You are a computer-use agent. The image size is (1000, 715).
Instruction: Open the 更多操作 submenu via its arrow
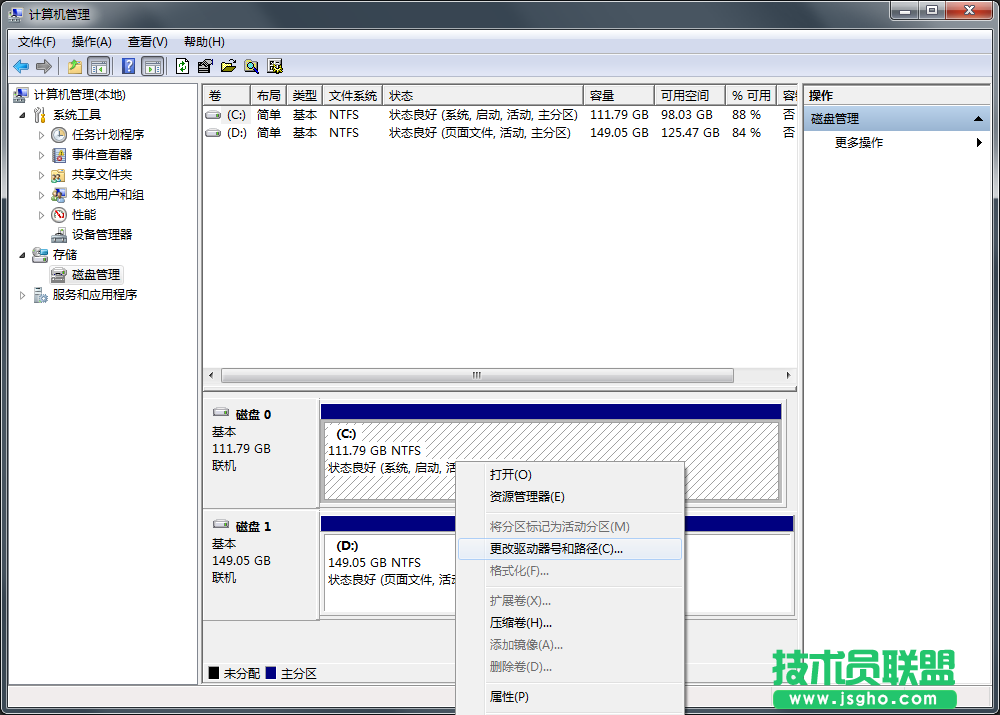point(980,142)
